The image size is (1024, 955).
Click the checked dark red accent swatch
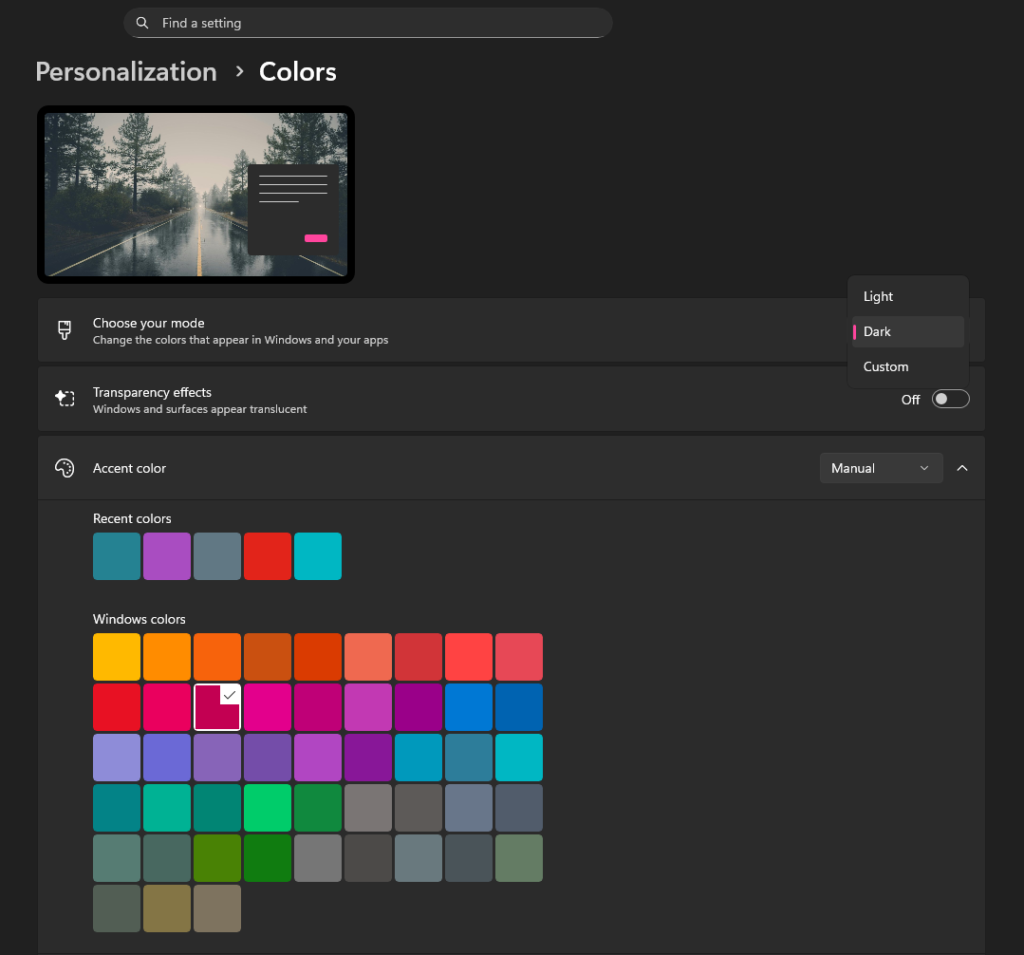point(217,706)
